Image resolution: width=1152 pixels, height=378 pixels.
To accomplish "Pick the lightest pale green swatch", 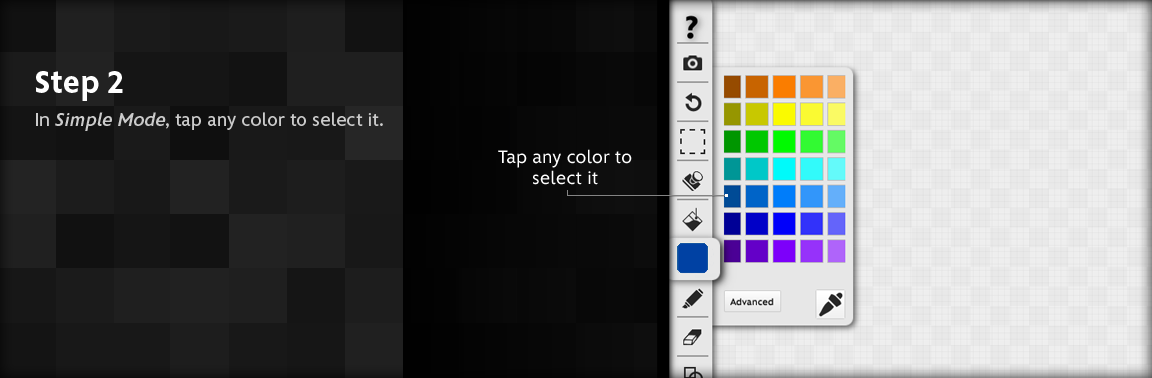I will click(836, 141).
